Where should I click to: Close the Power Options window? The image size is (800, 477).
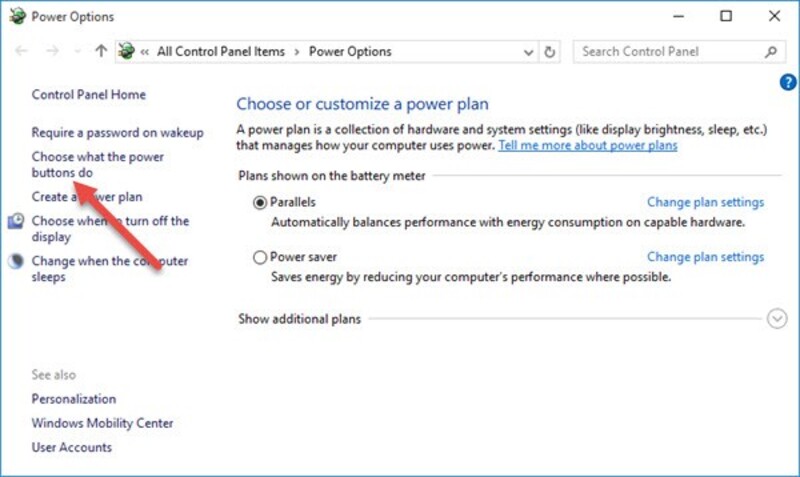click(774, 16)
